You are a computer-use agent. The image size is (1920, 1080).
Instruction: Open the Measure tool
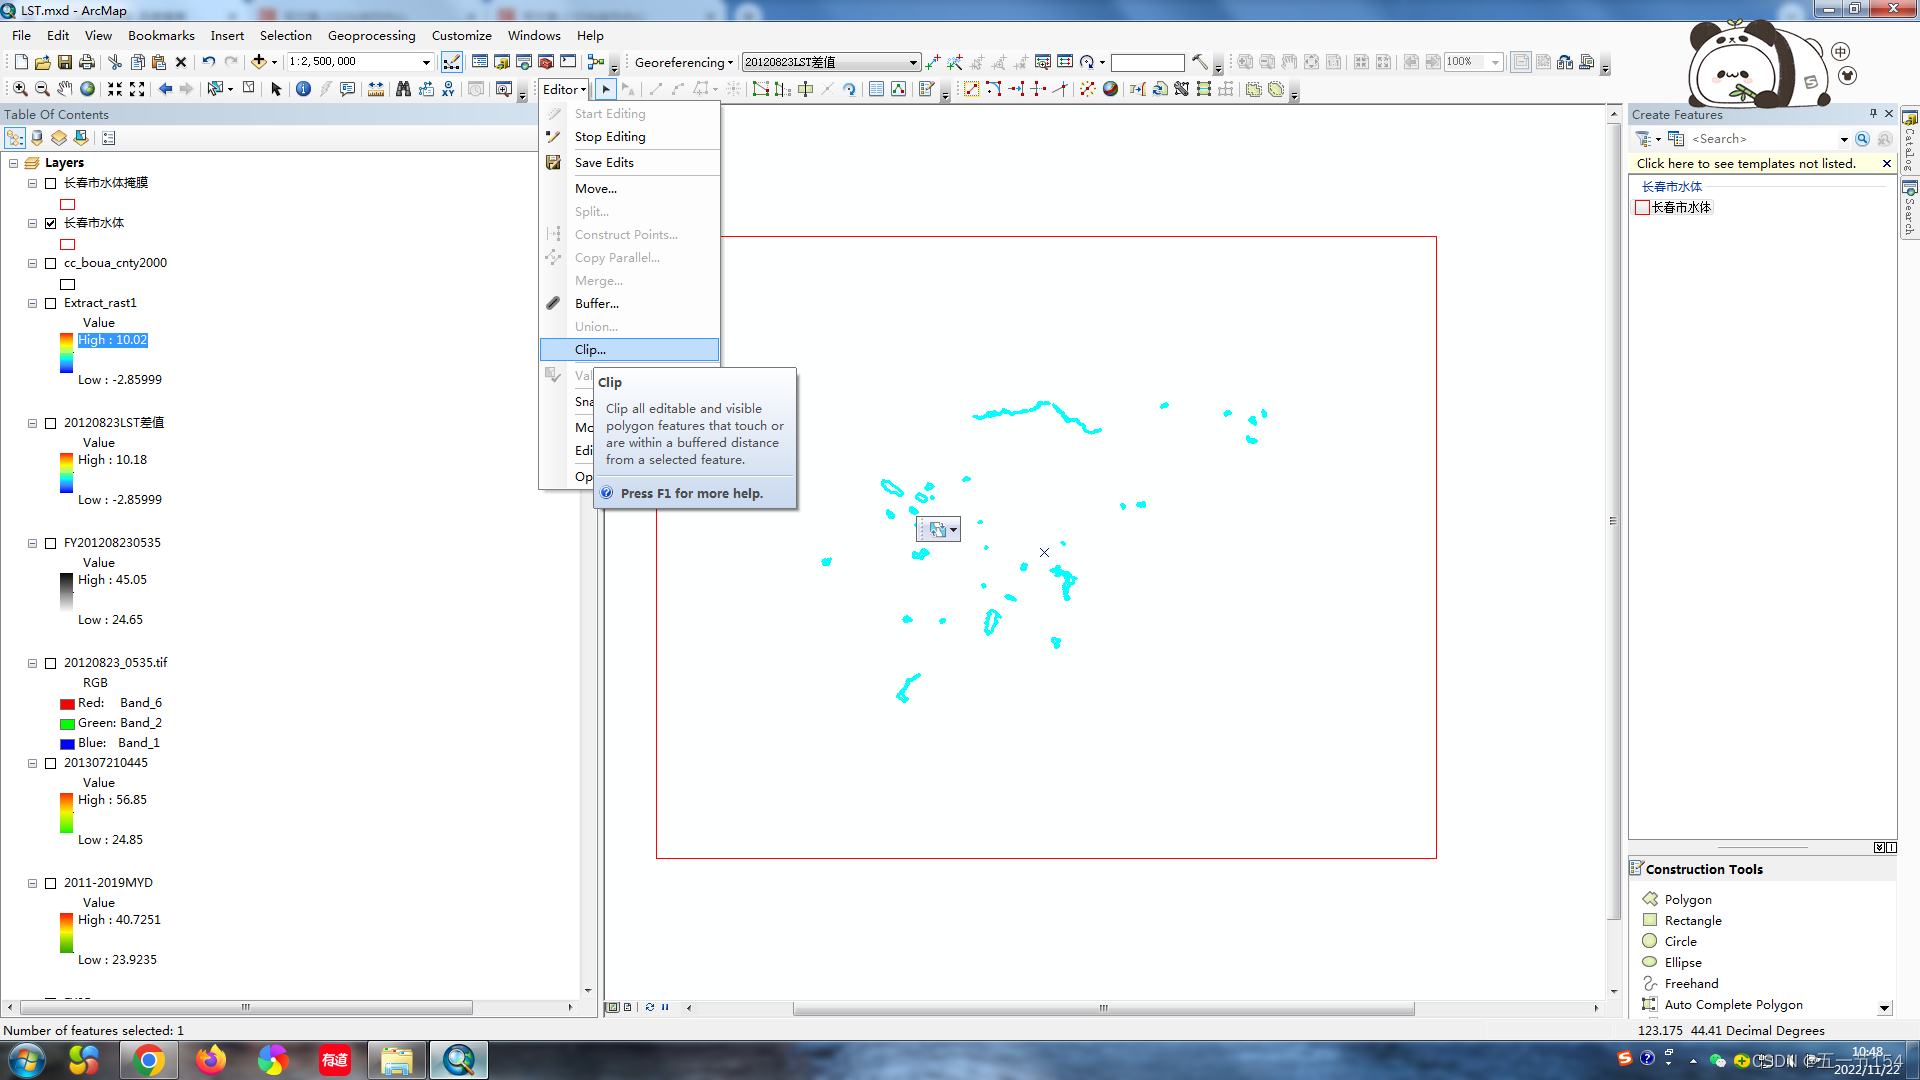click(x=376, y=89)
